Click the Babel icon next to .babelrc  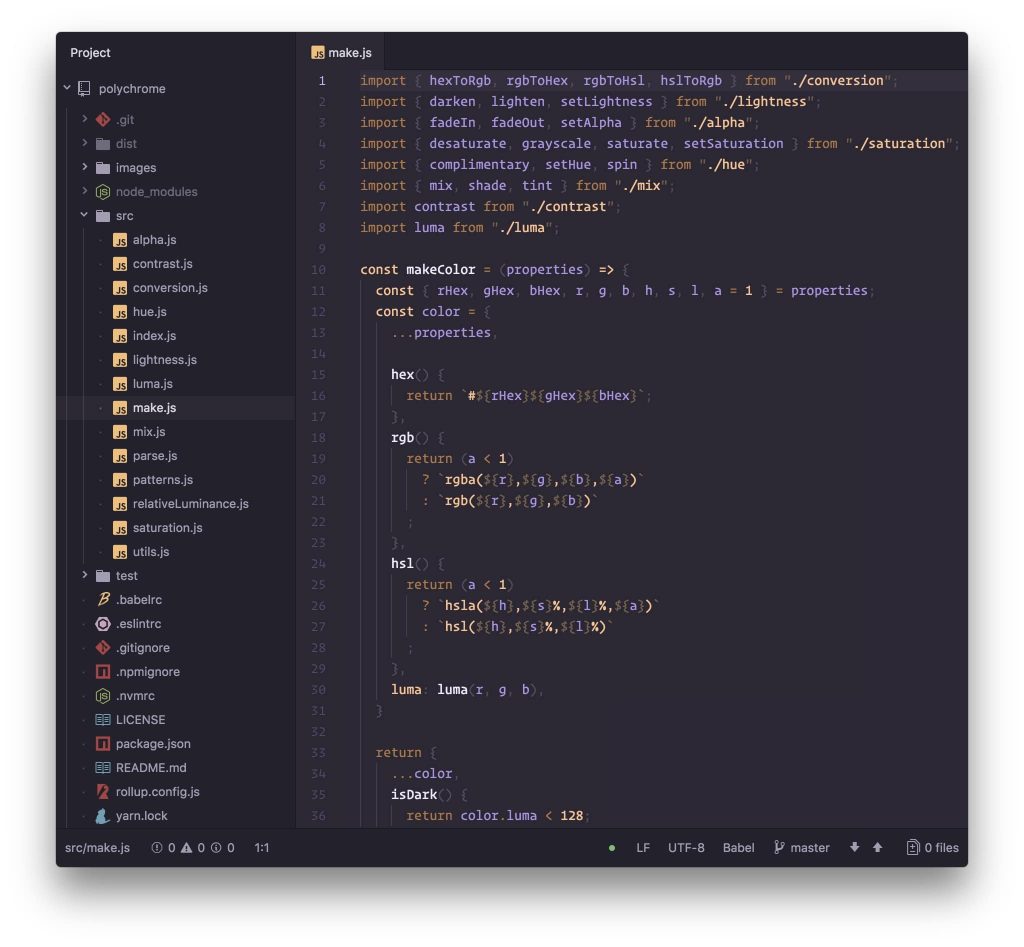pos(102,600)
